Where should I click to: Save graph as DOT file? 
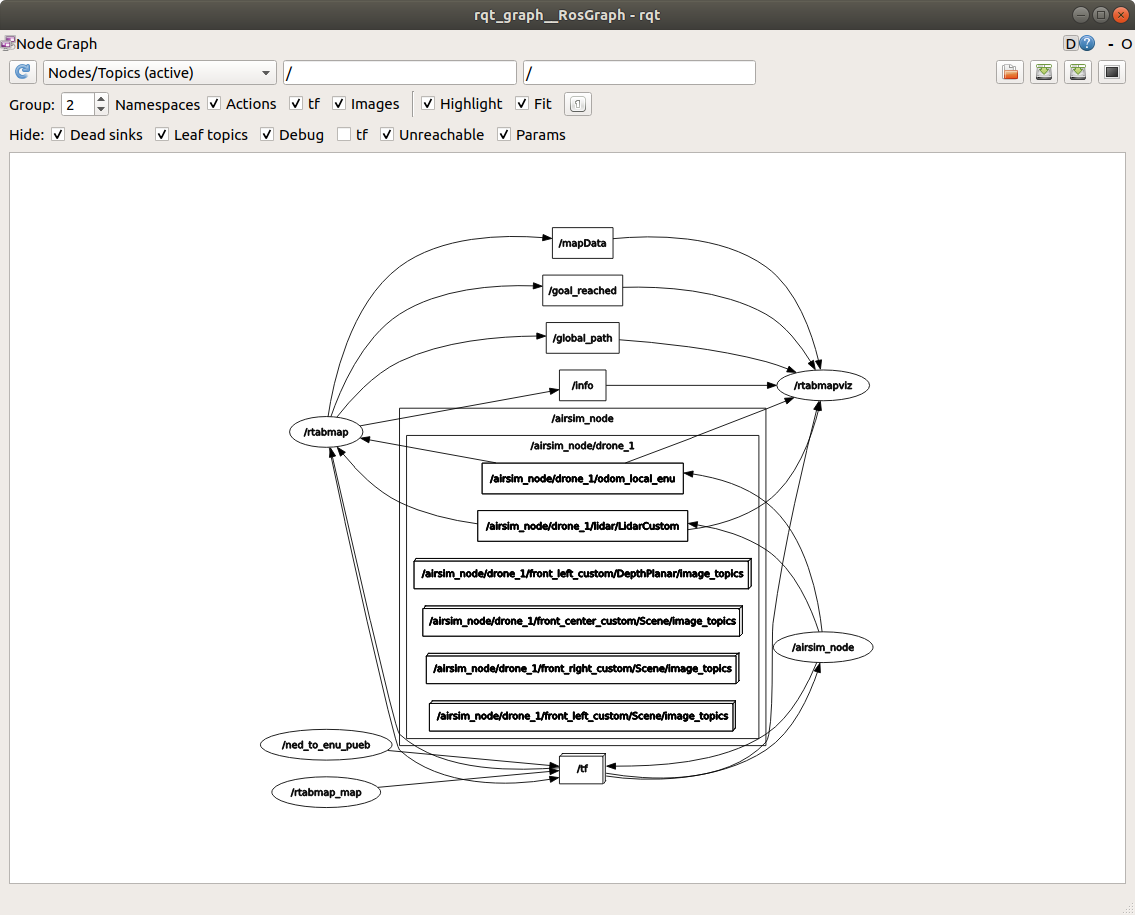pos(1044,72)
